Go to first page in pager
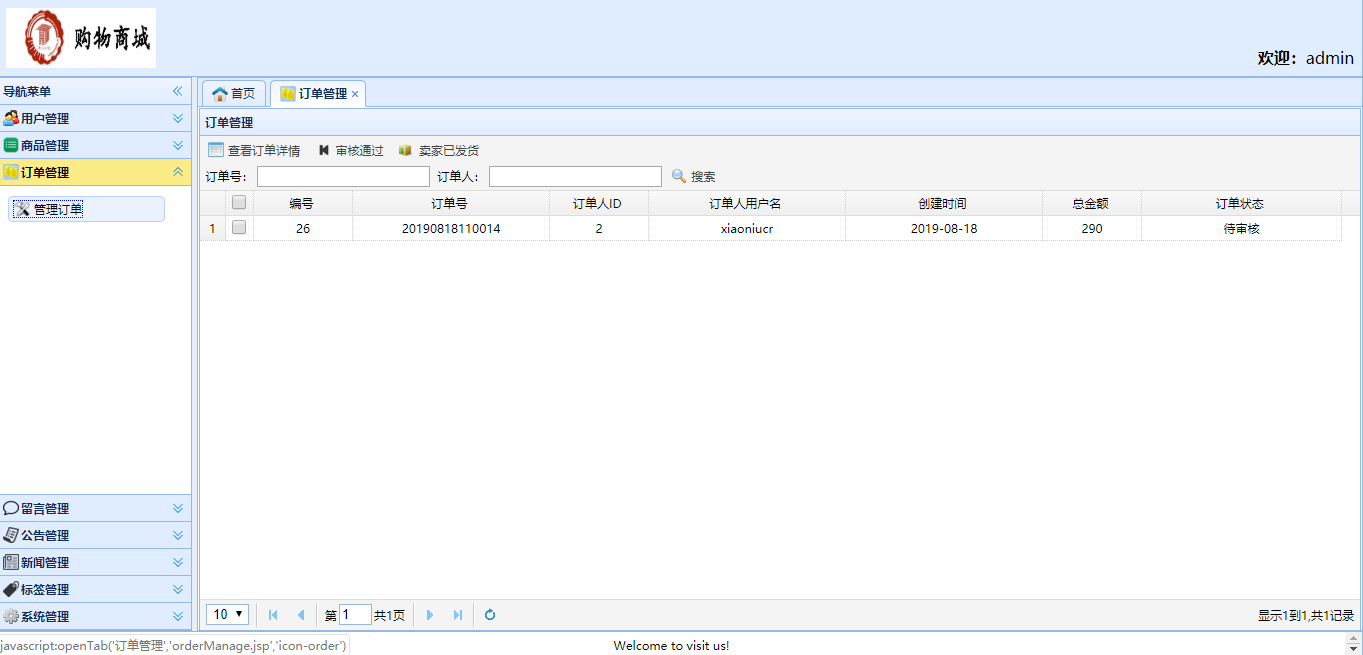This screenshot has width=1363, height=655. pos(273,615)
